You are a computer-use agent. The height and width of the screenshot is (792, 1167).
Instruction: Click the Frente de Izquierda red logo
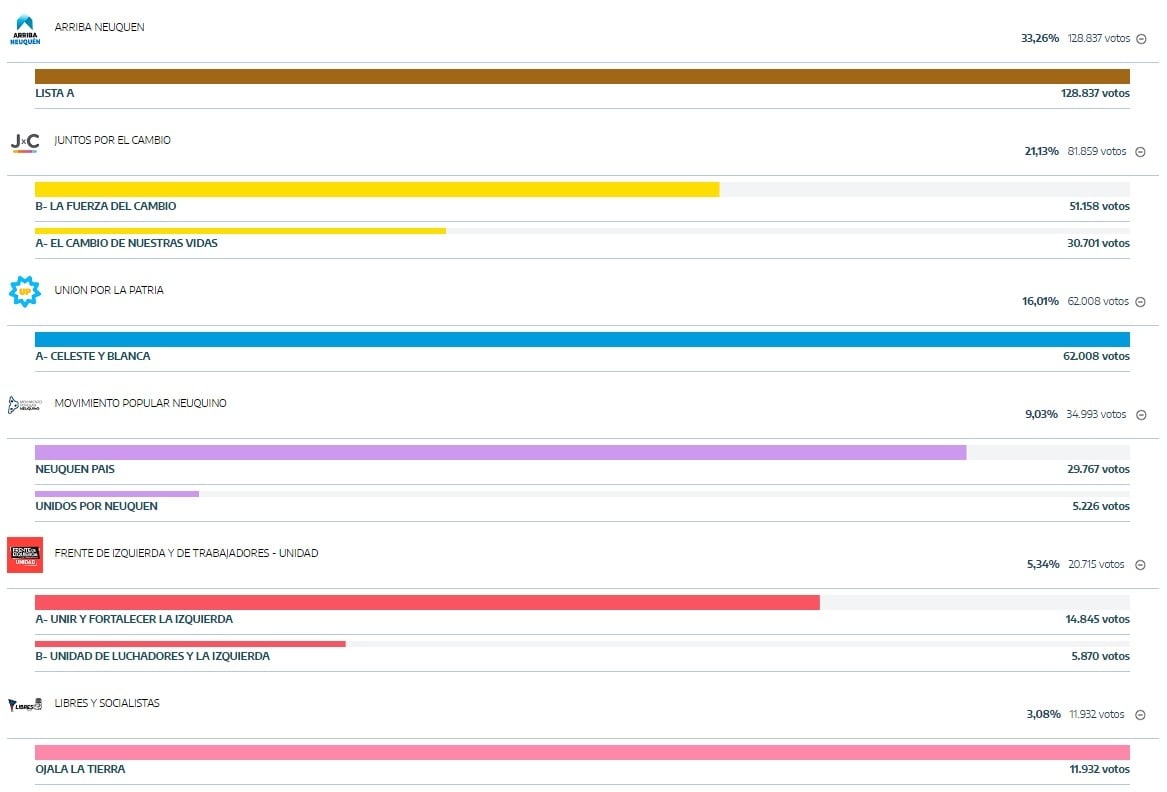(x=25, y=555)
